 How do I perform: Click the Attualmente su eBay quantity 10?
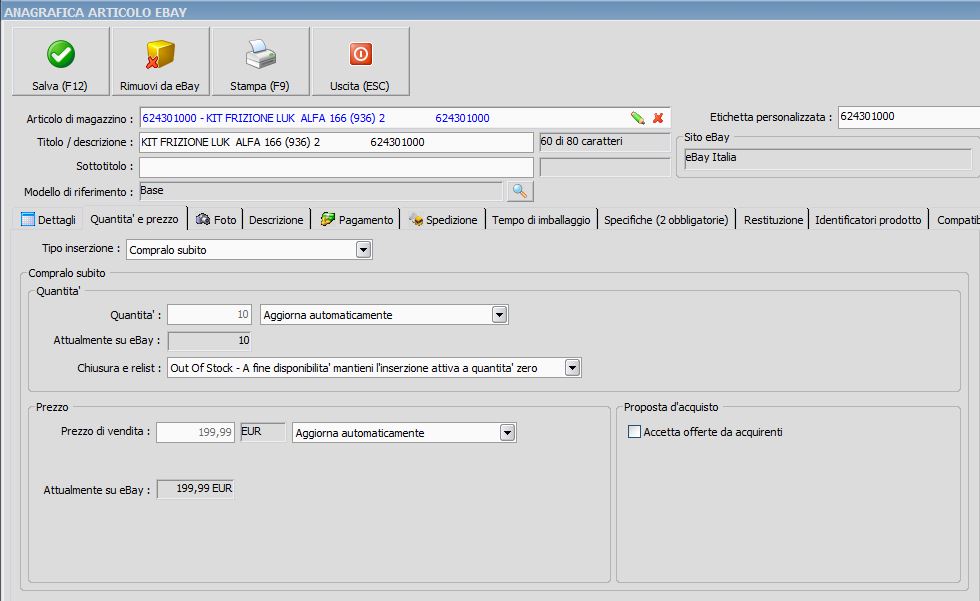coord(209,340)
